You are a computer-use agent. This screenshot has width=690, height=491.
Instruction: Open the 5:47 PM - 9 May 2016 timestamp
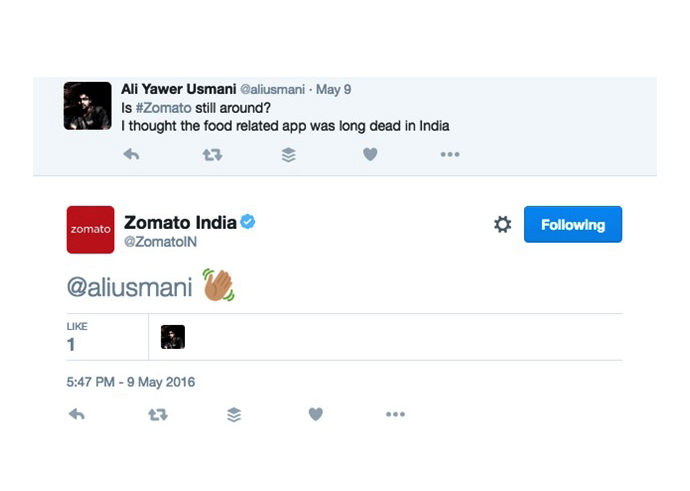click(x=130, y=382)
